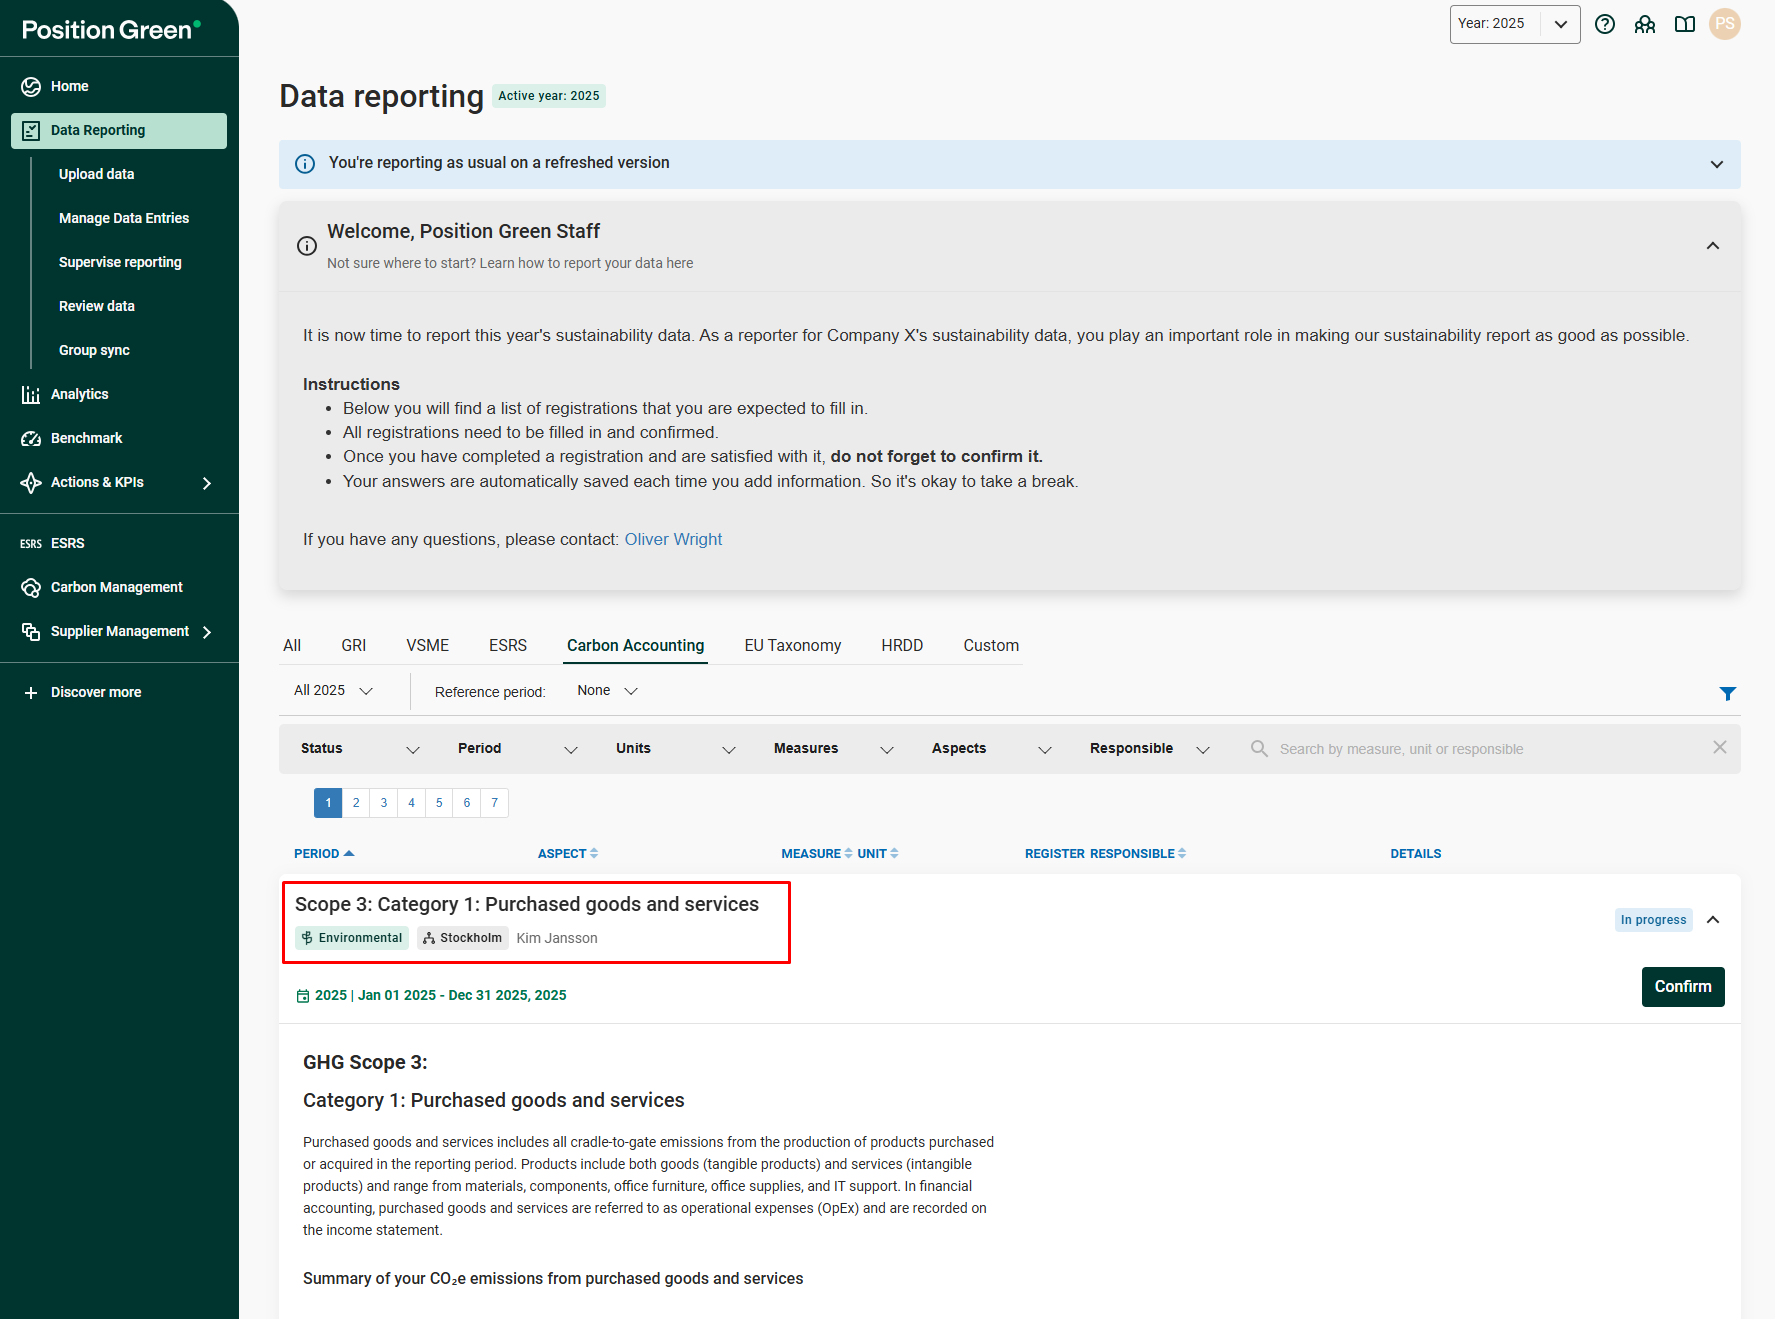Click the info icon in the refreshed version banner

click(x=305, y=163)
